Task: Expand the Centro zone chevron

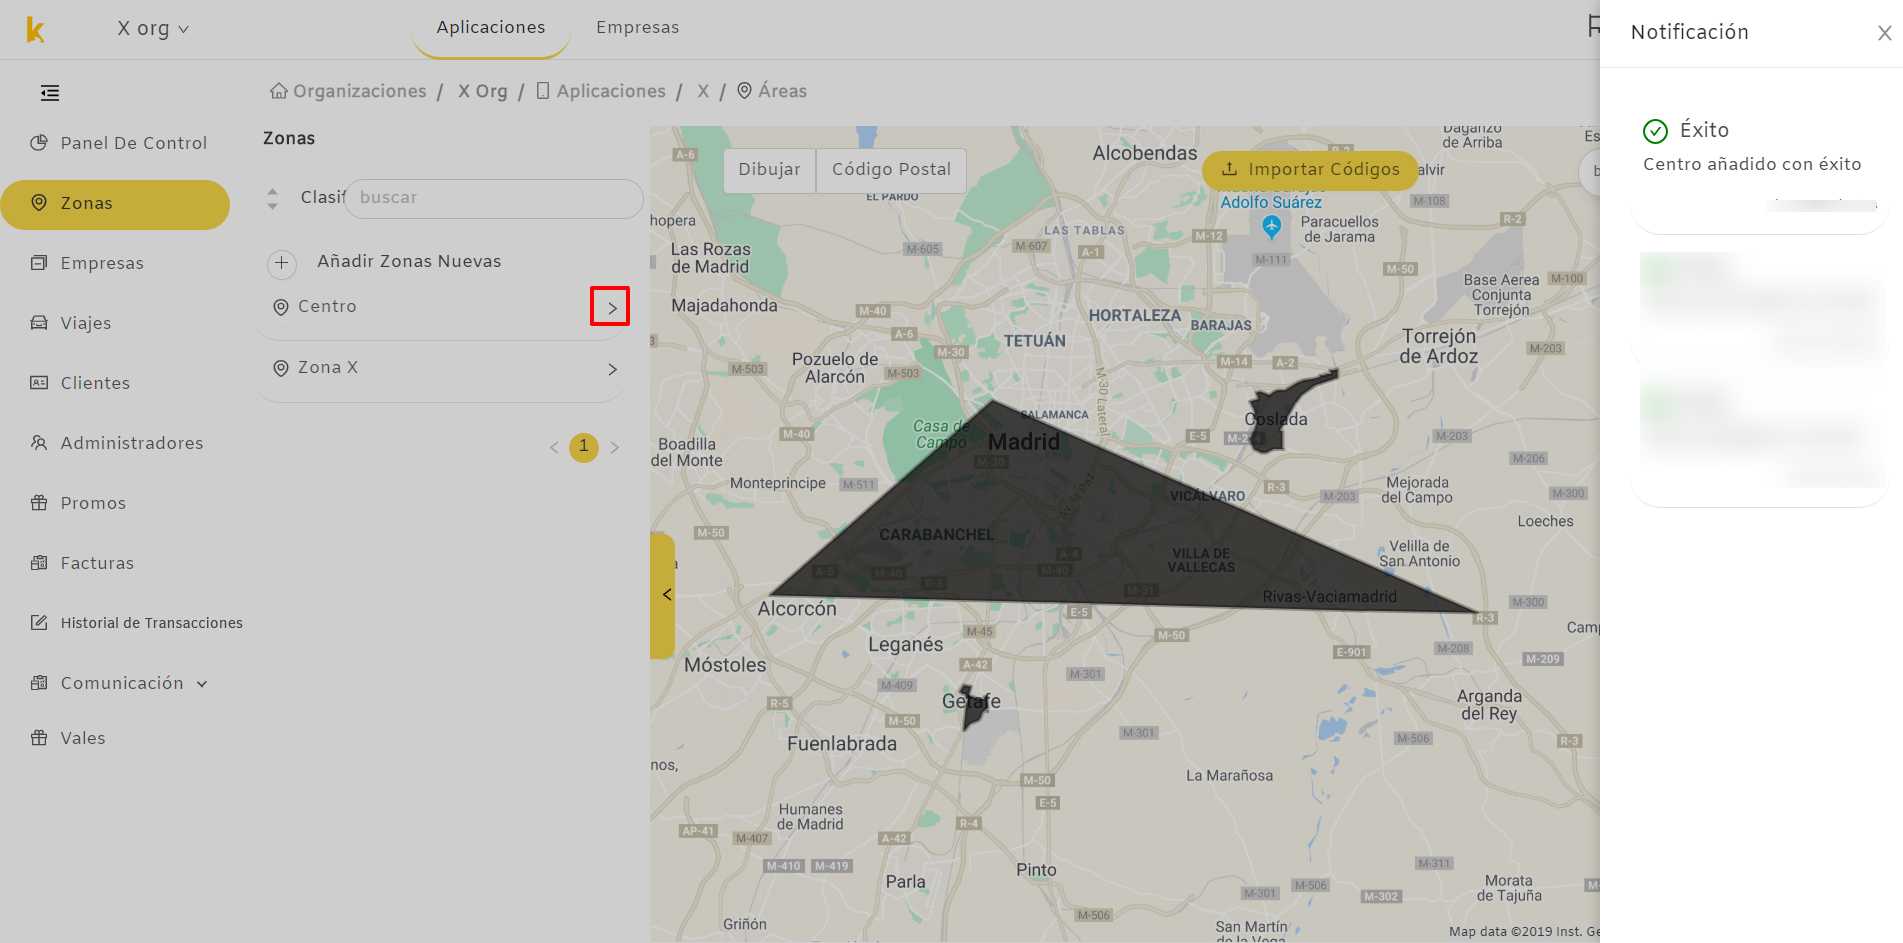Action: point(612,308)
